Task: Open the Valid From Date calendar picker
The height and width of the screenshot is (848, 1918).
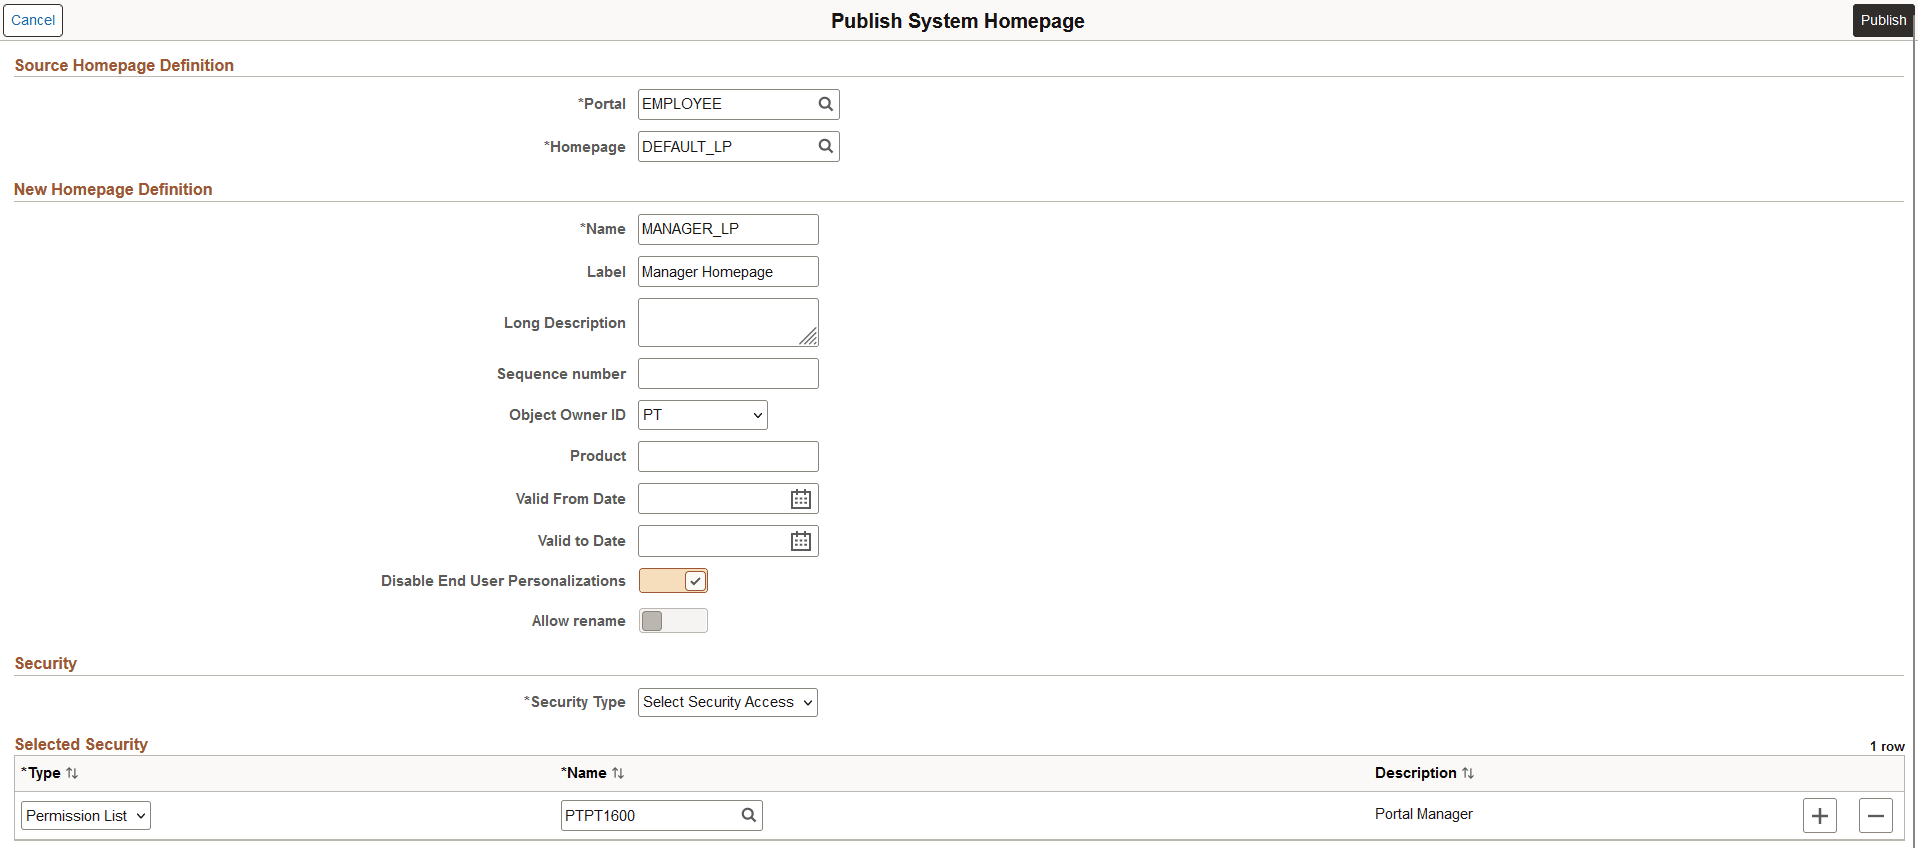Action: click(801, 499)
